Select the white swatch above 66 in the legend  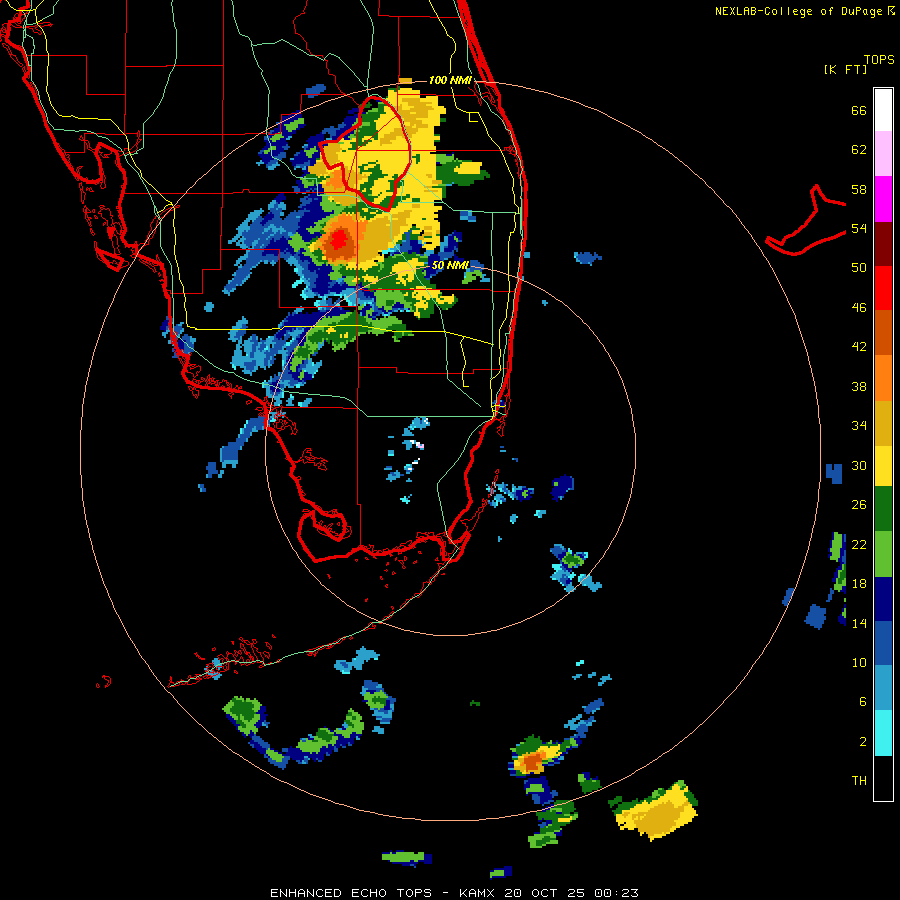pyautogui.click(x=883, y=110)
